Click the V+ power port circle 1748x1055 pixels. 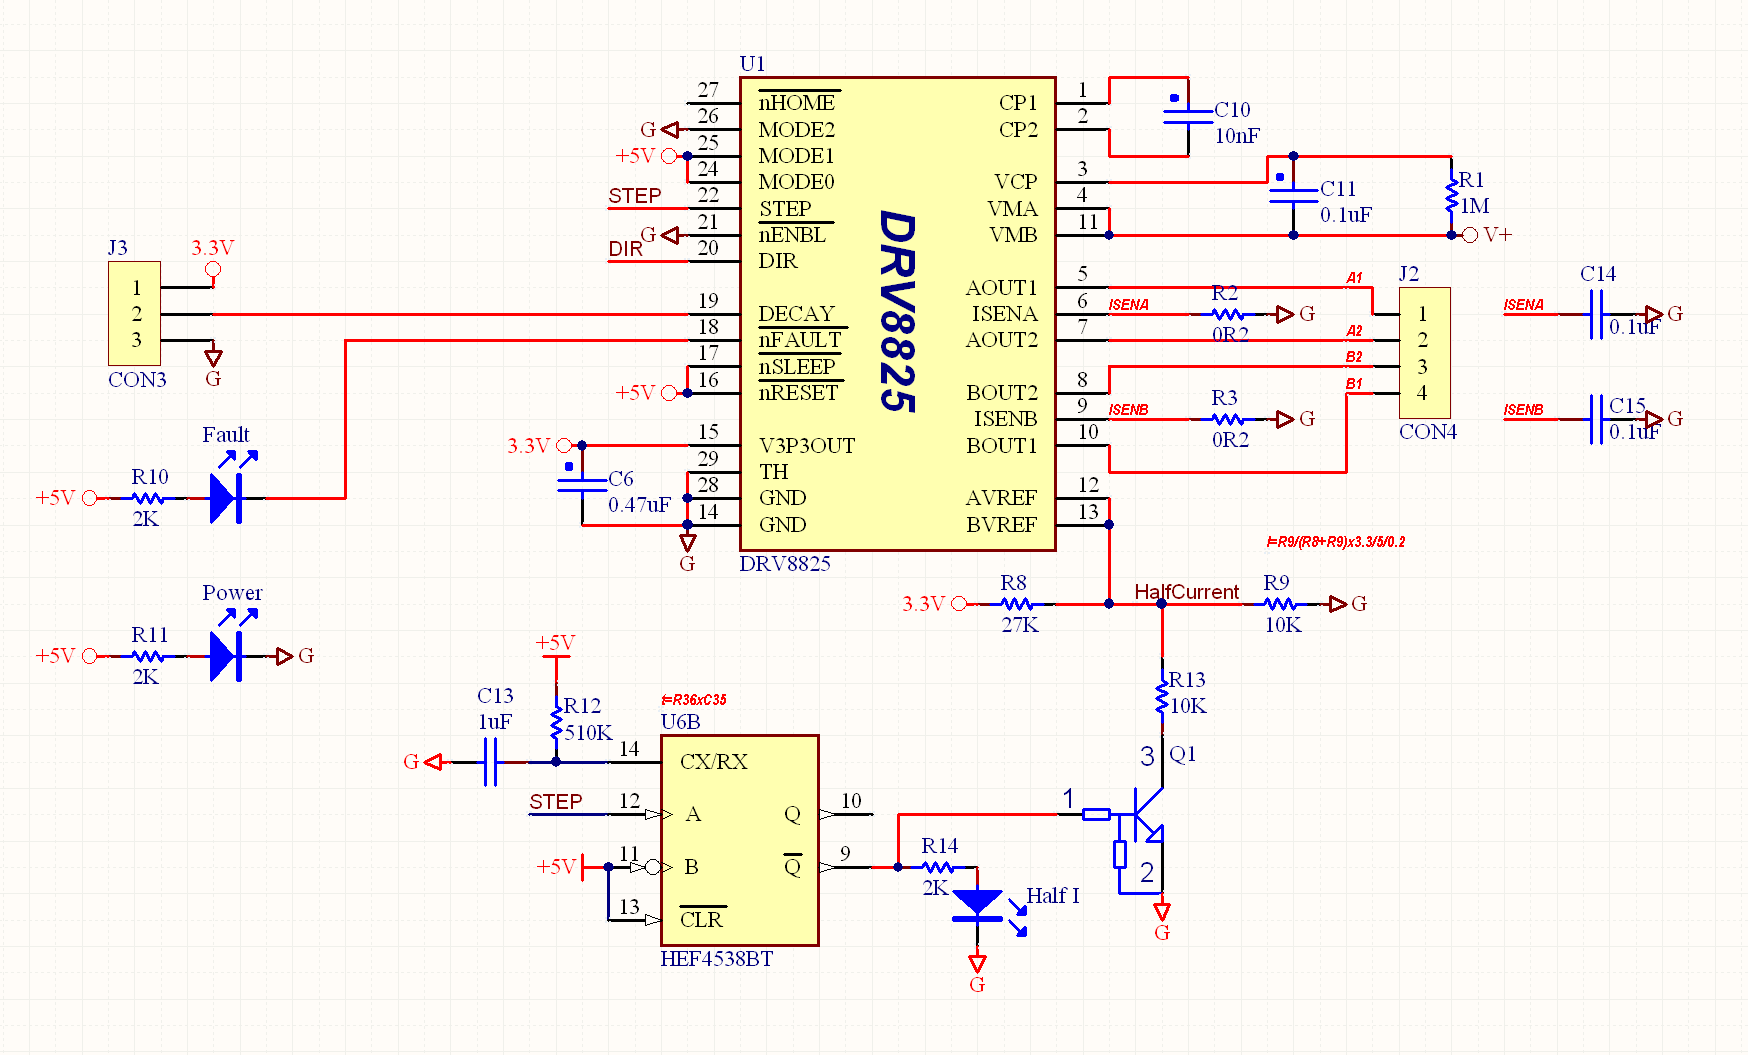(x=1469, y=235)
